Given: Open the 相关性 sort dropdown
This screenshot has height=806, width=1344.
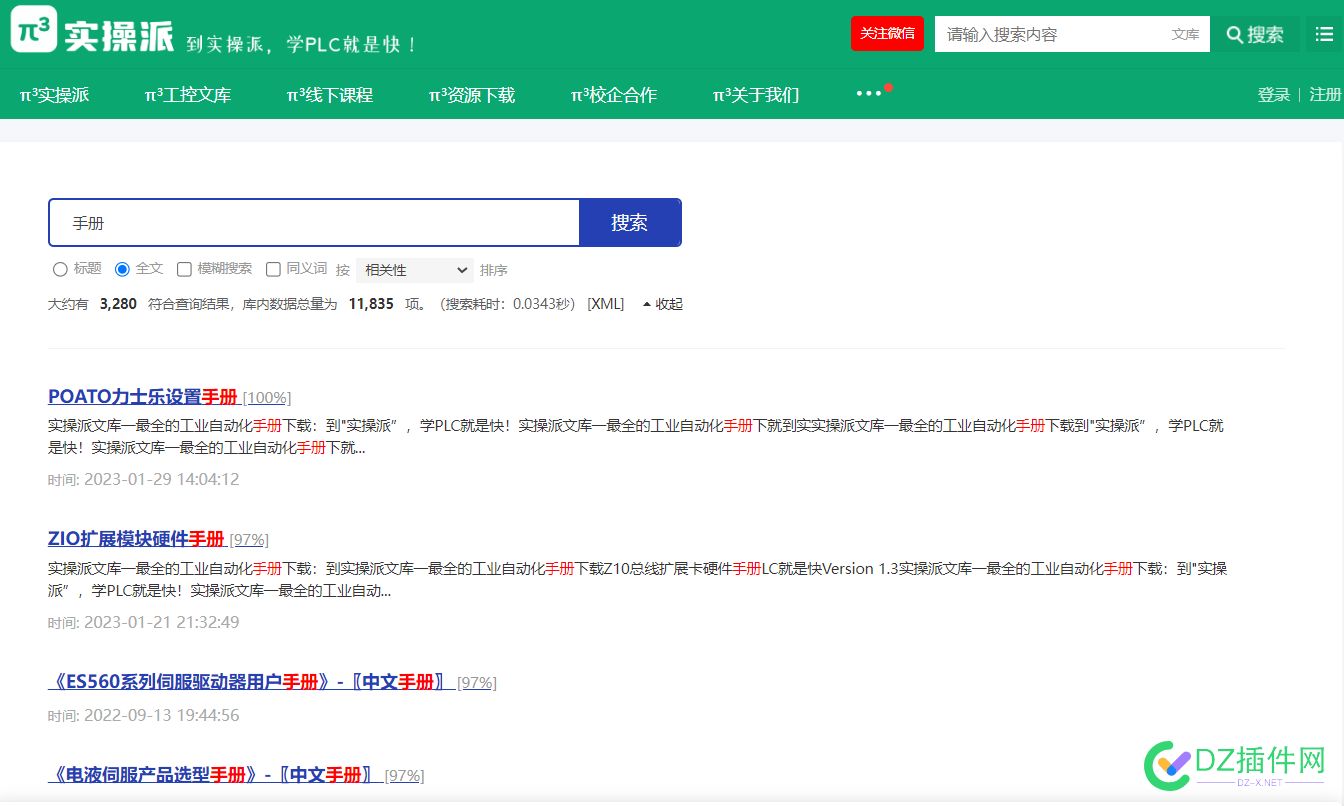Looking at the screenshot, I should click(x=414, y=270).
